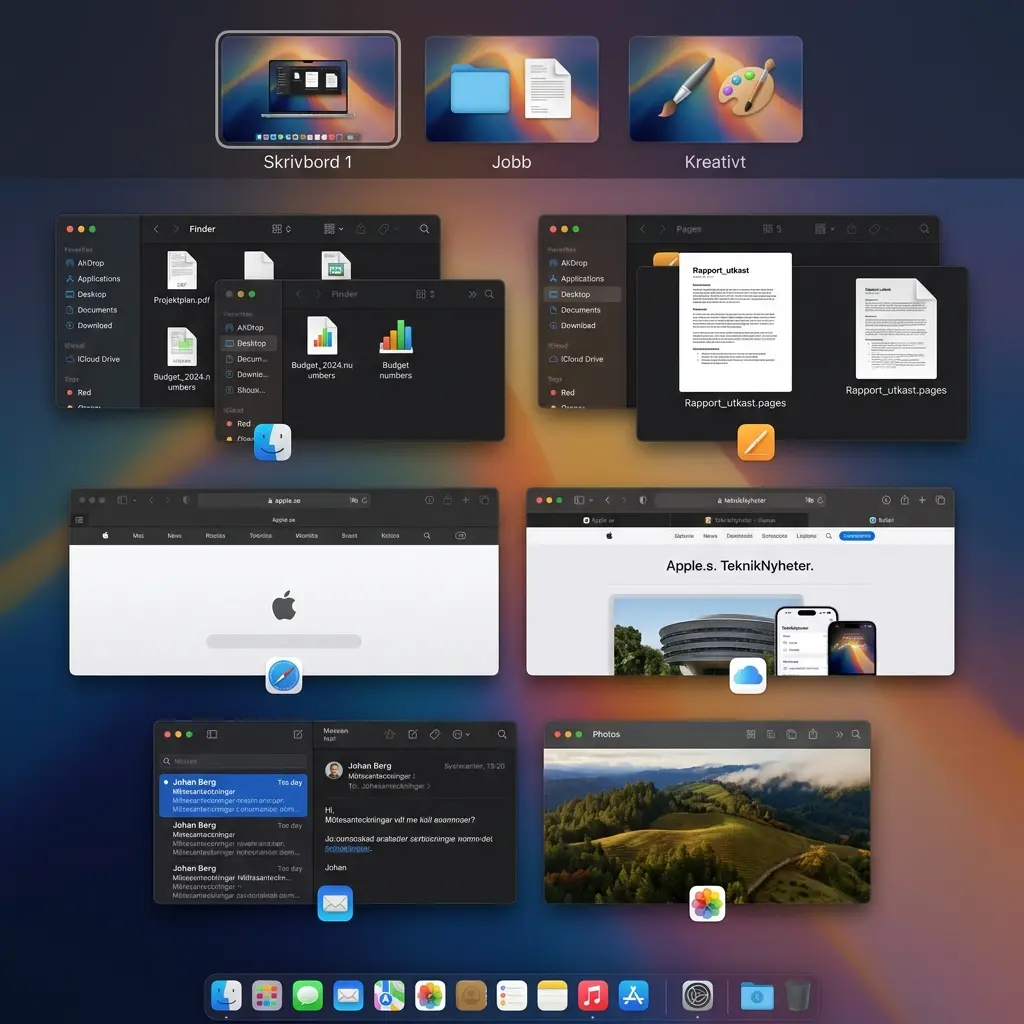Click the search icon in Projektplan.pdf Finder window
This screenshot has width=1024, height=1024.
click(424, 229)
